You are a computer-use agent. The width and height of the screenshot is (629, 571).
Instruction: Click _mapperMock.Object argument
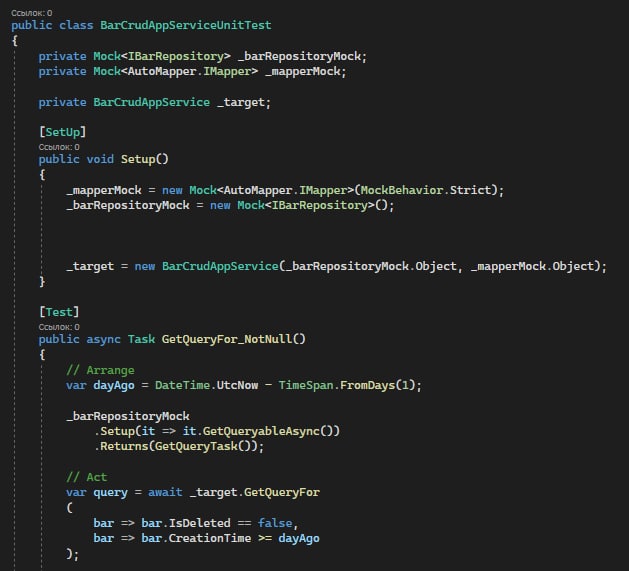535,266
